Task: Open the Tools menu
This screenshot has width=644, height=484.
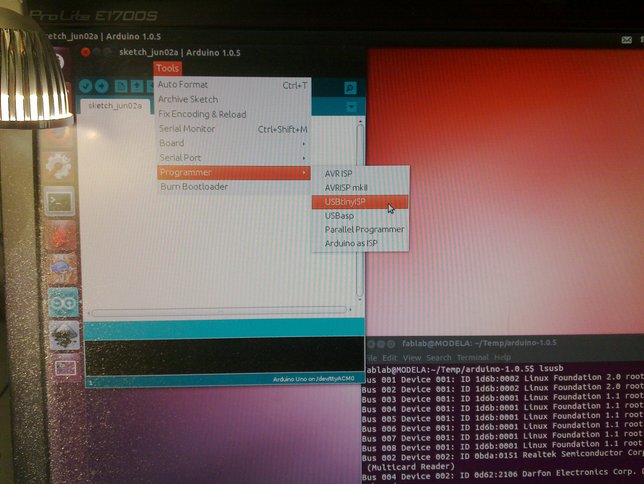Action: 168,68
